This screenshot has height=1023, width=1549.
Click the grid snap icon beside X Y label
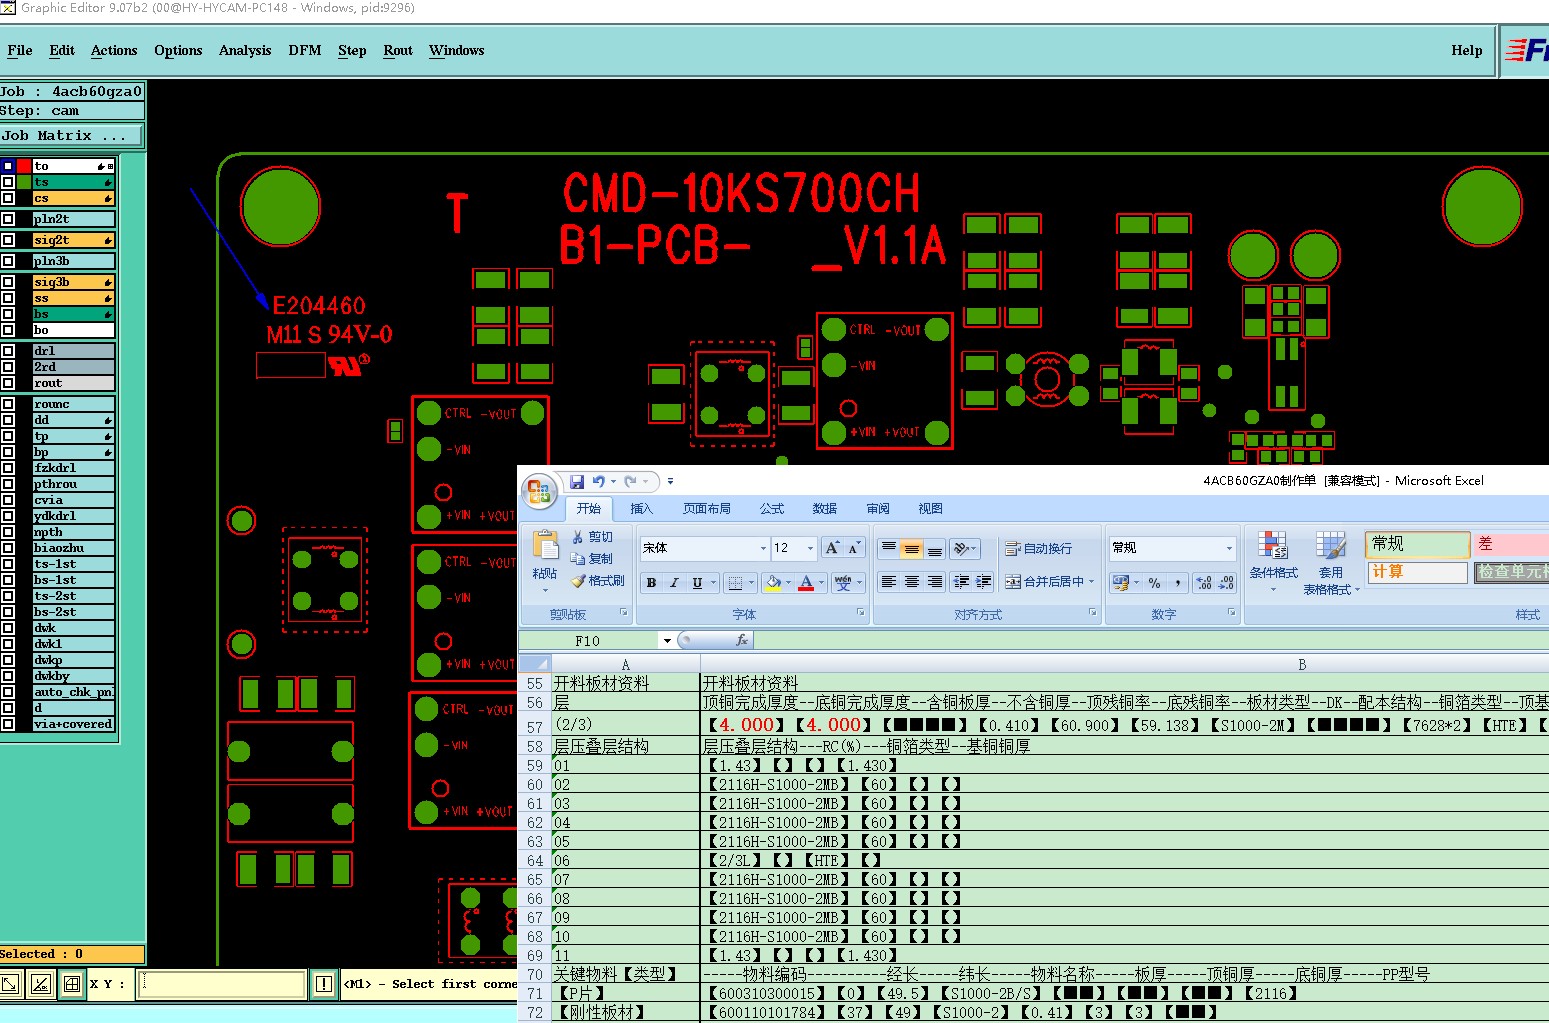coord(72,984)
